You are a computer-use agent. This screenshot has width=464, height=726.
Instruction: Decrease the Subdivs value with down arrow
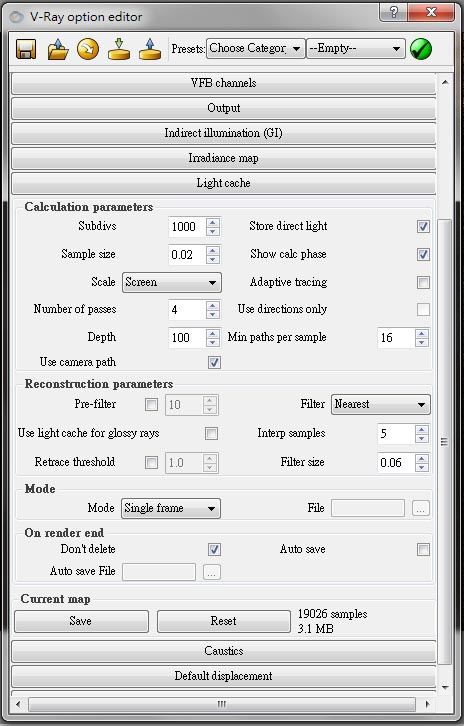pyautogui.click(x=213, y=231)
